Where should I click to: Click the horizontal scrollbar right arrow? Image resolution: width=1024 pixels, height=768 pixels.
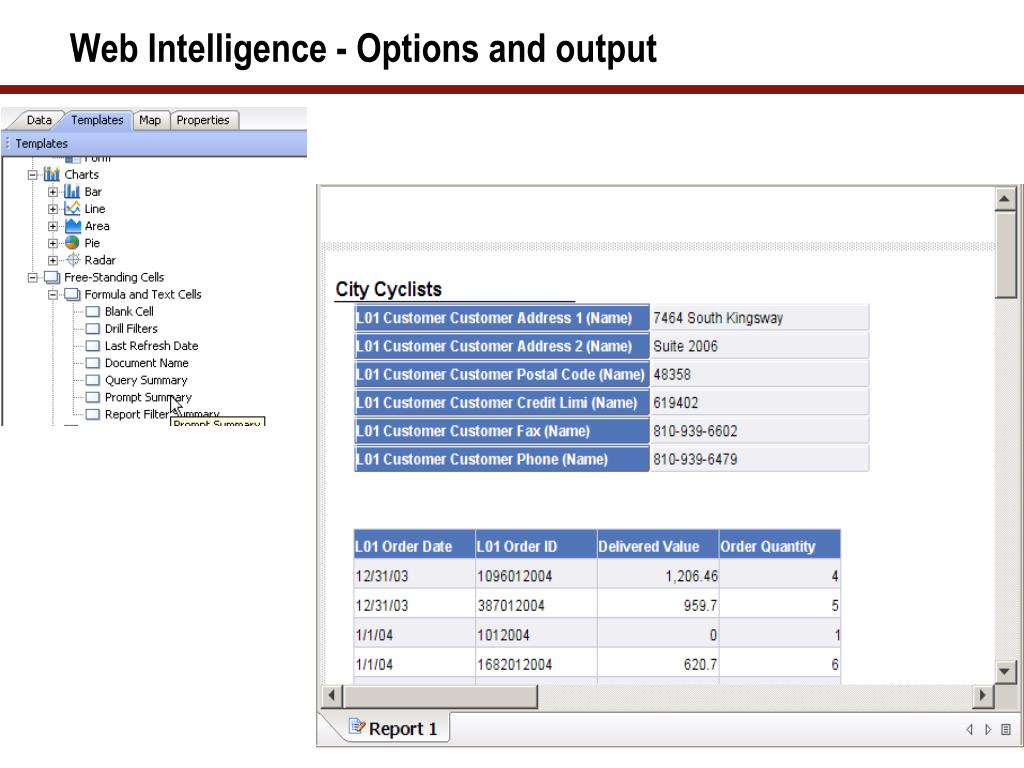pyautogui.click(x=982, y=696)
